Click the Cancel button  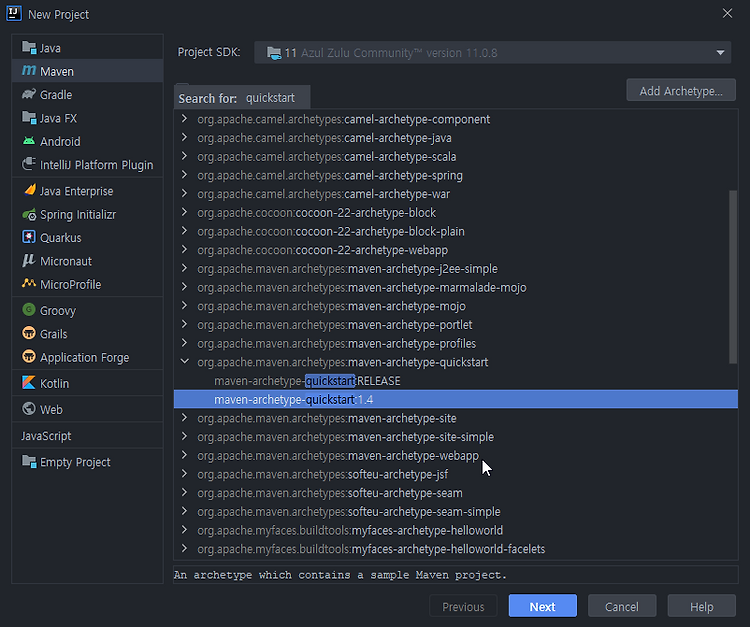[622, 606]
